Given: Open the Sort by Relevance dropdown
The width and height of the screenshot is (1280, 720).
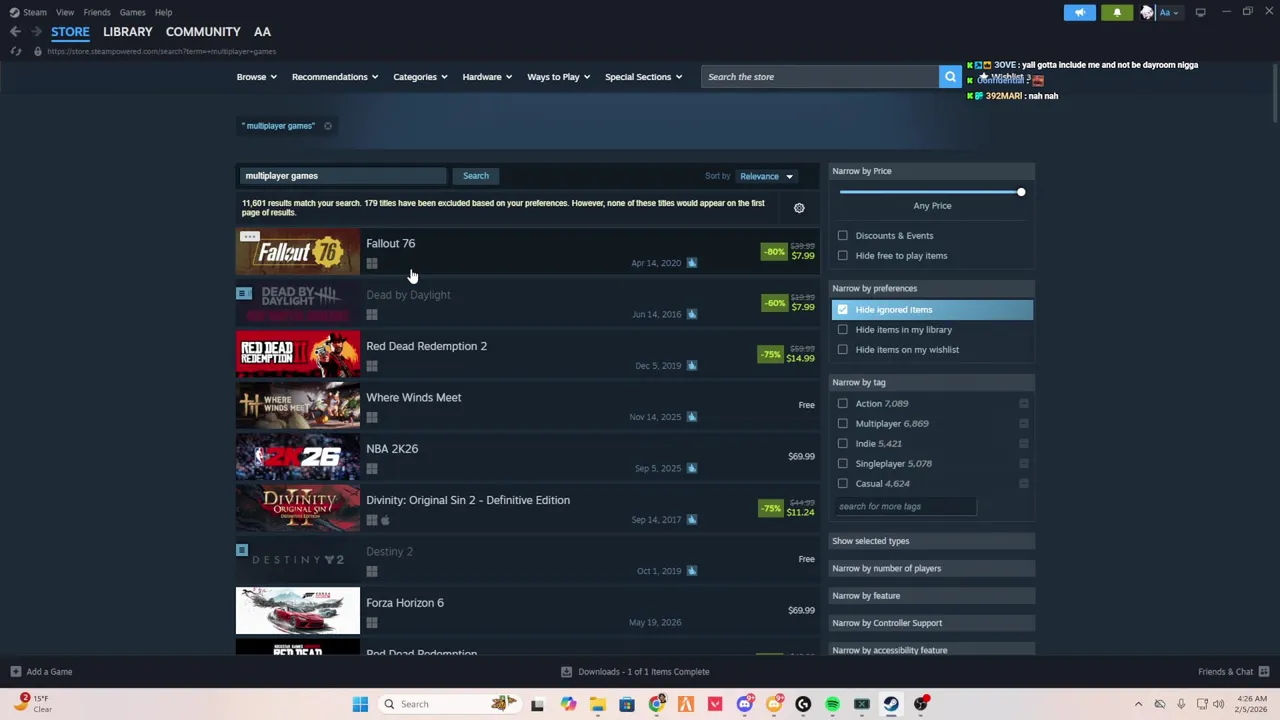Looking at the screenshot, I should pos(766,176).
